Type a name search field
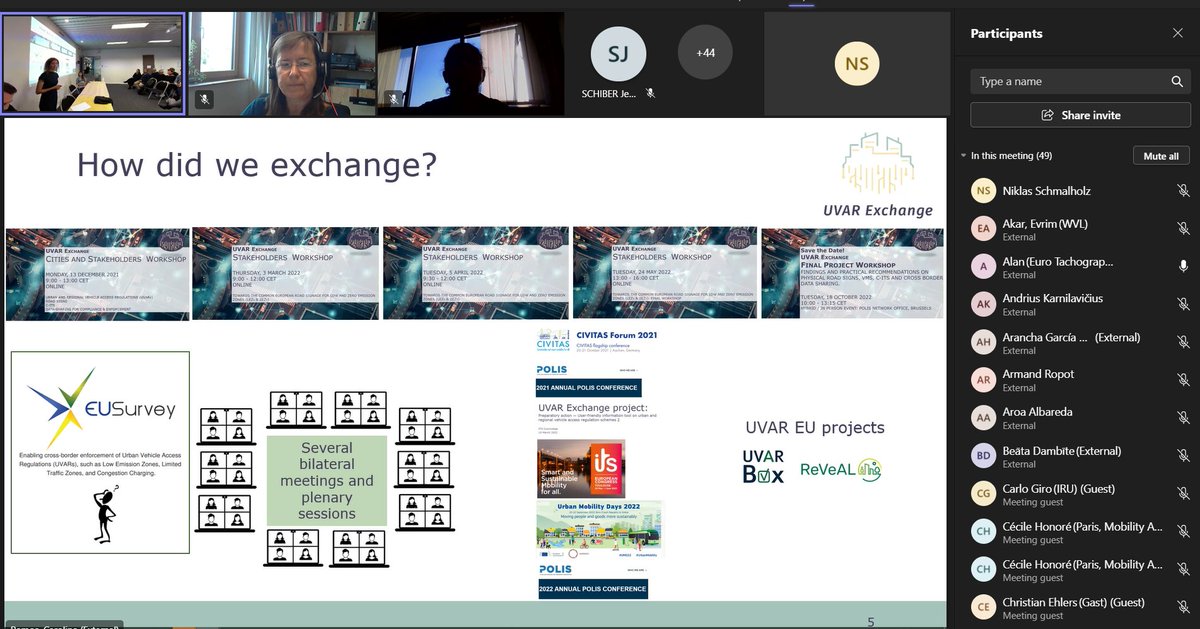The width and height of the screenshot is (1200, 629). click(x=1080, y=82)
